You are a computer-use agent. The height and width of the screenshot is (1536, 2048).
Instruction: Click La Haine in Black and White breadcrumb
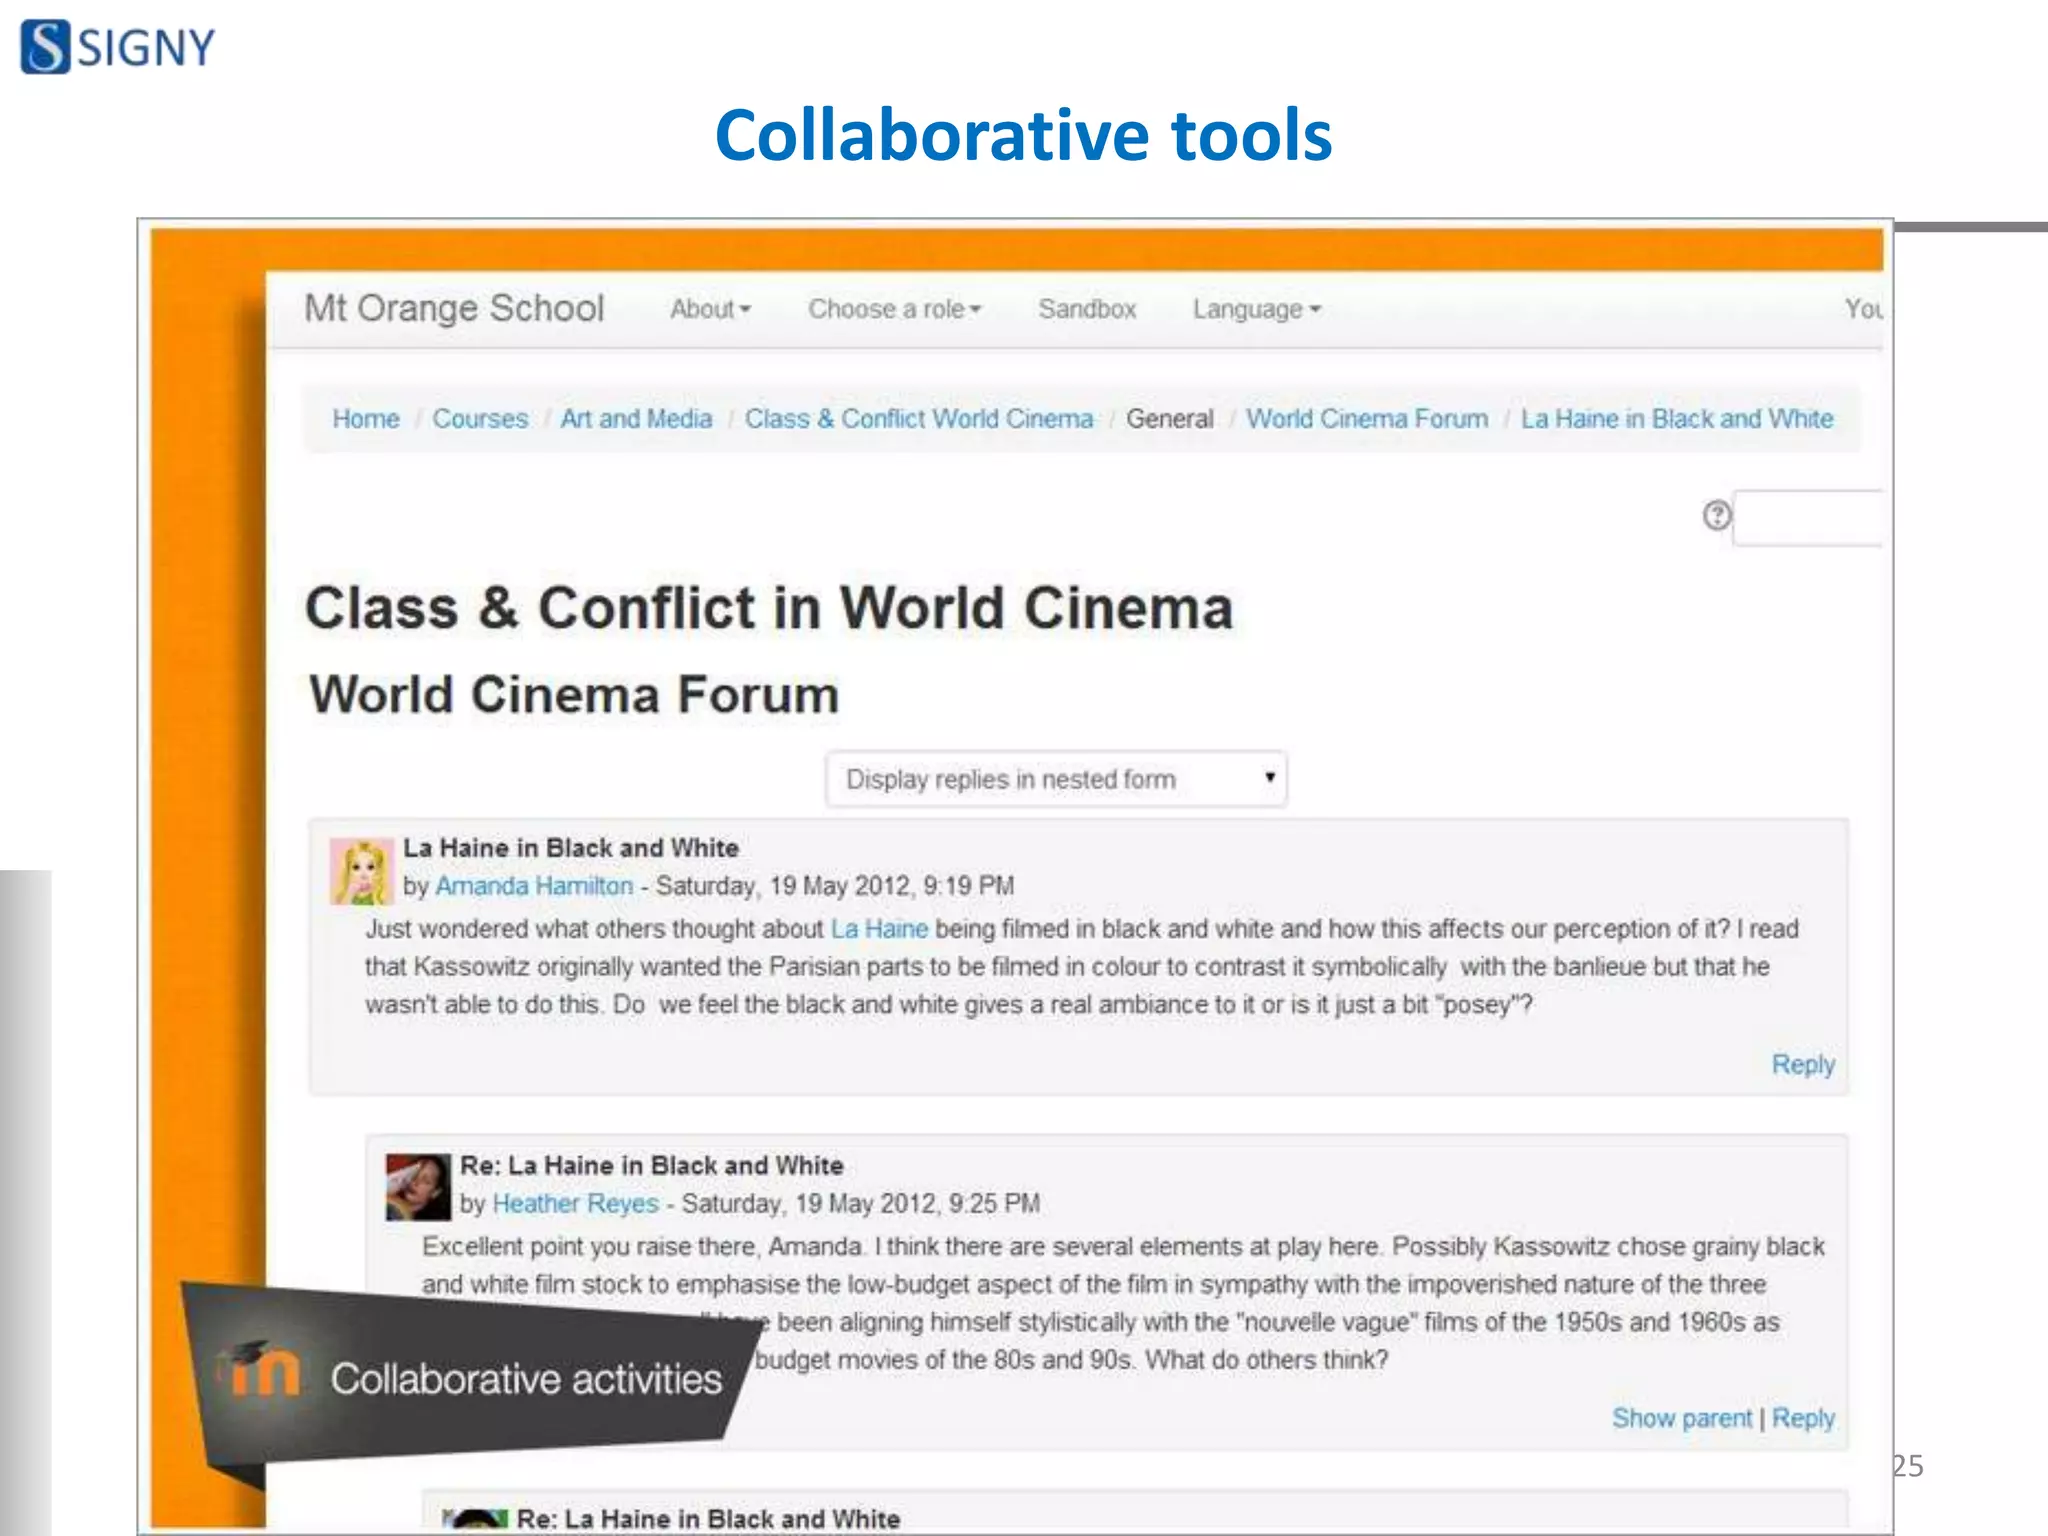[1677, 418]
